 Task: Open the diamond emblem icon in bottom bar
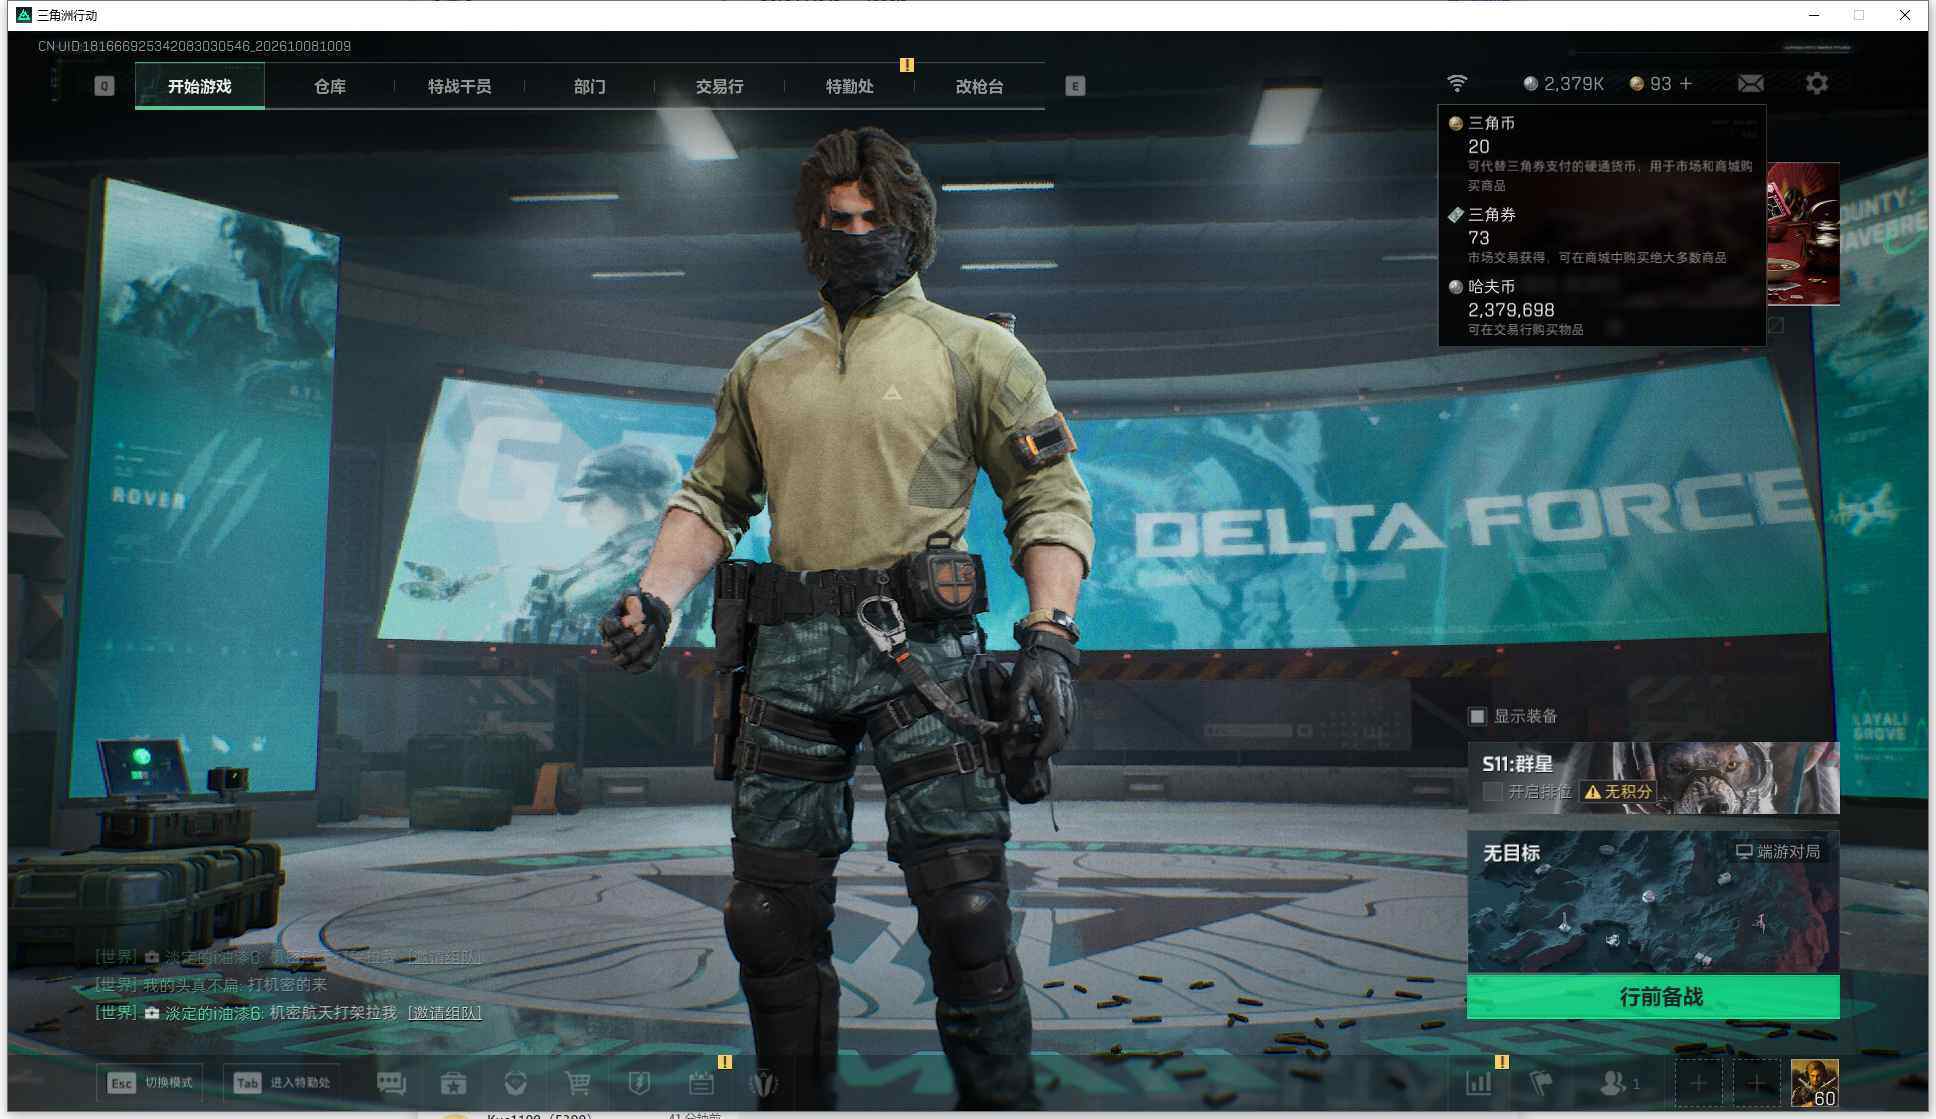point(516,1083)
